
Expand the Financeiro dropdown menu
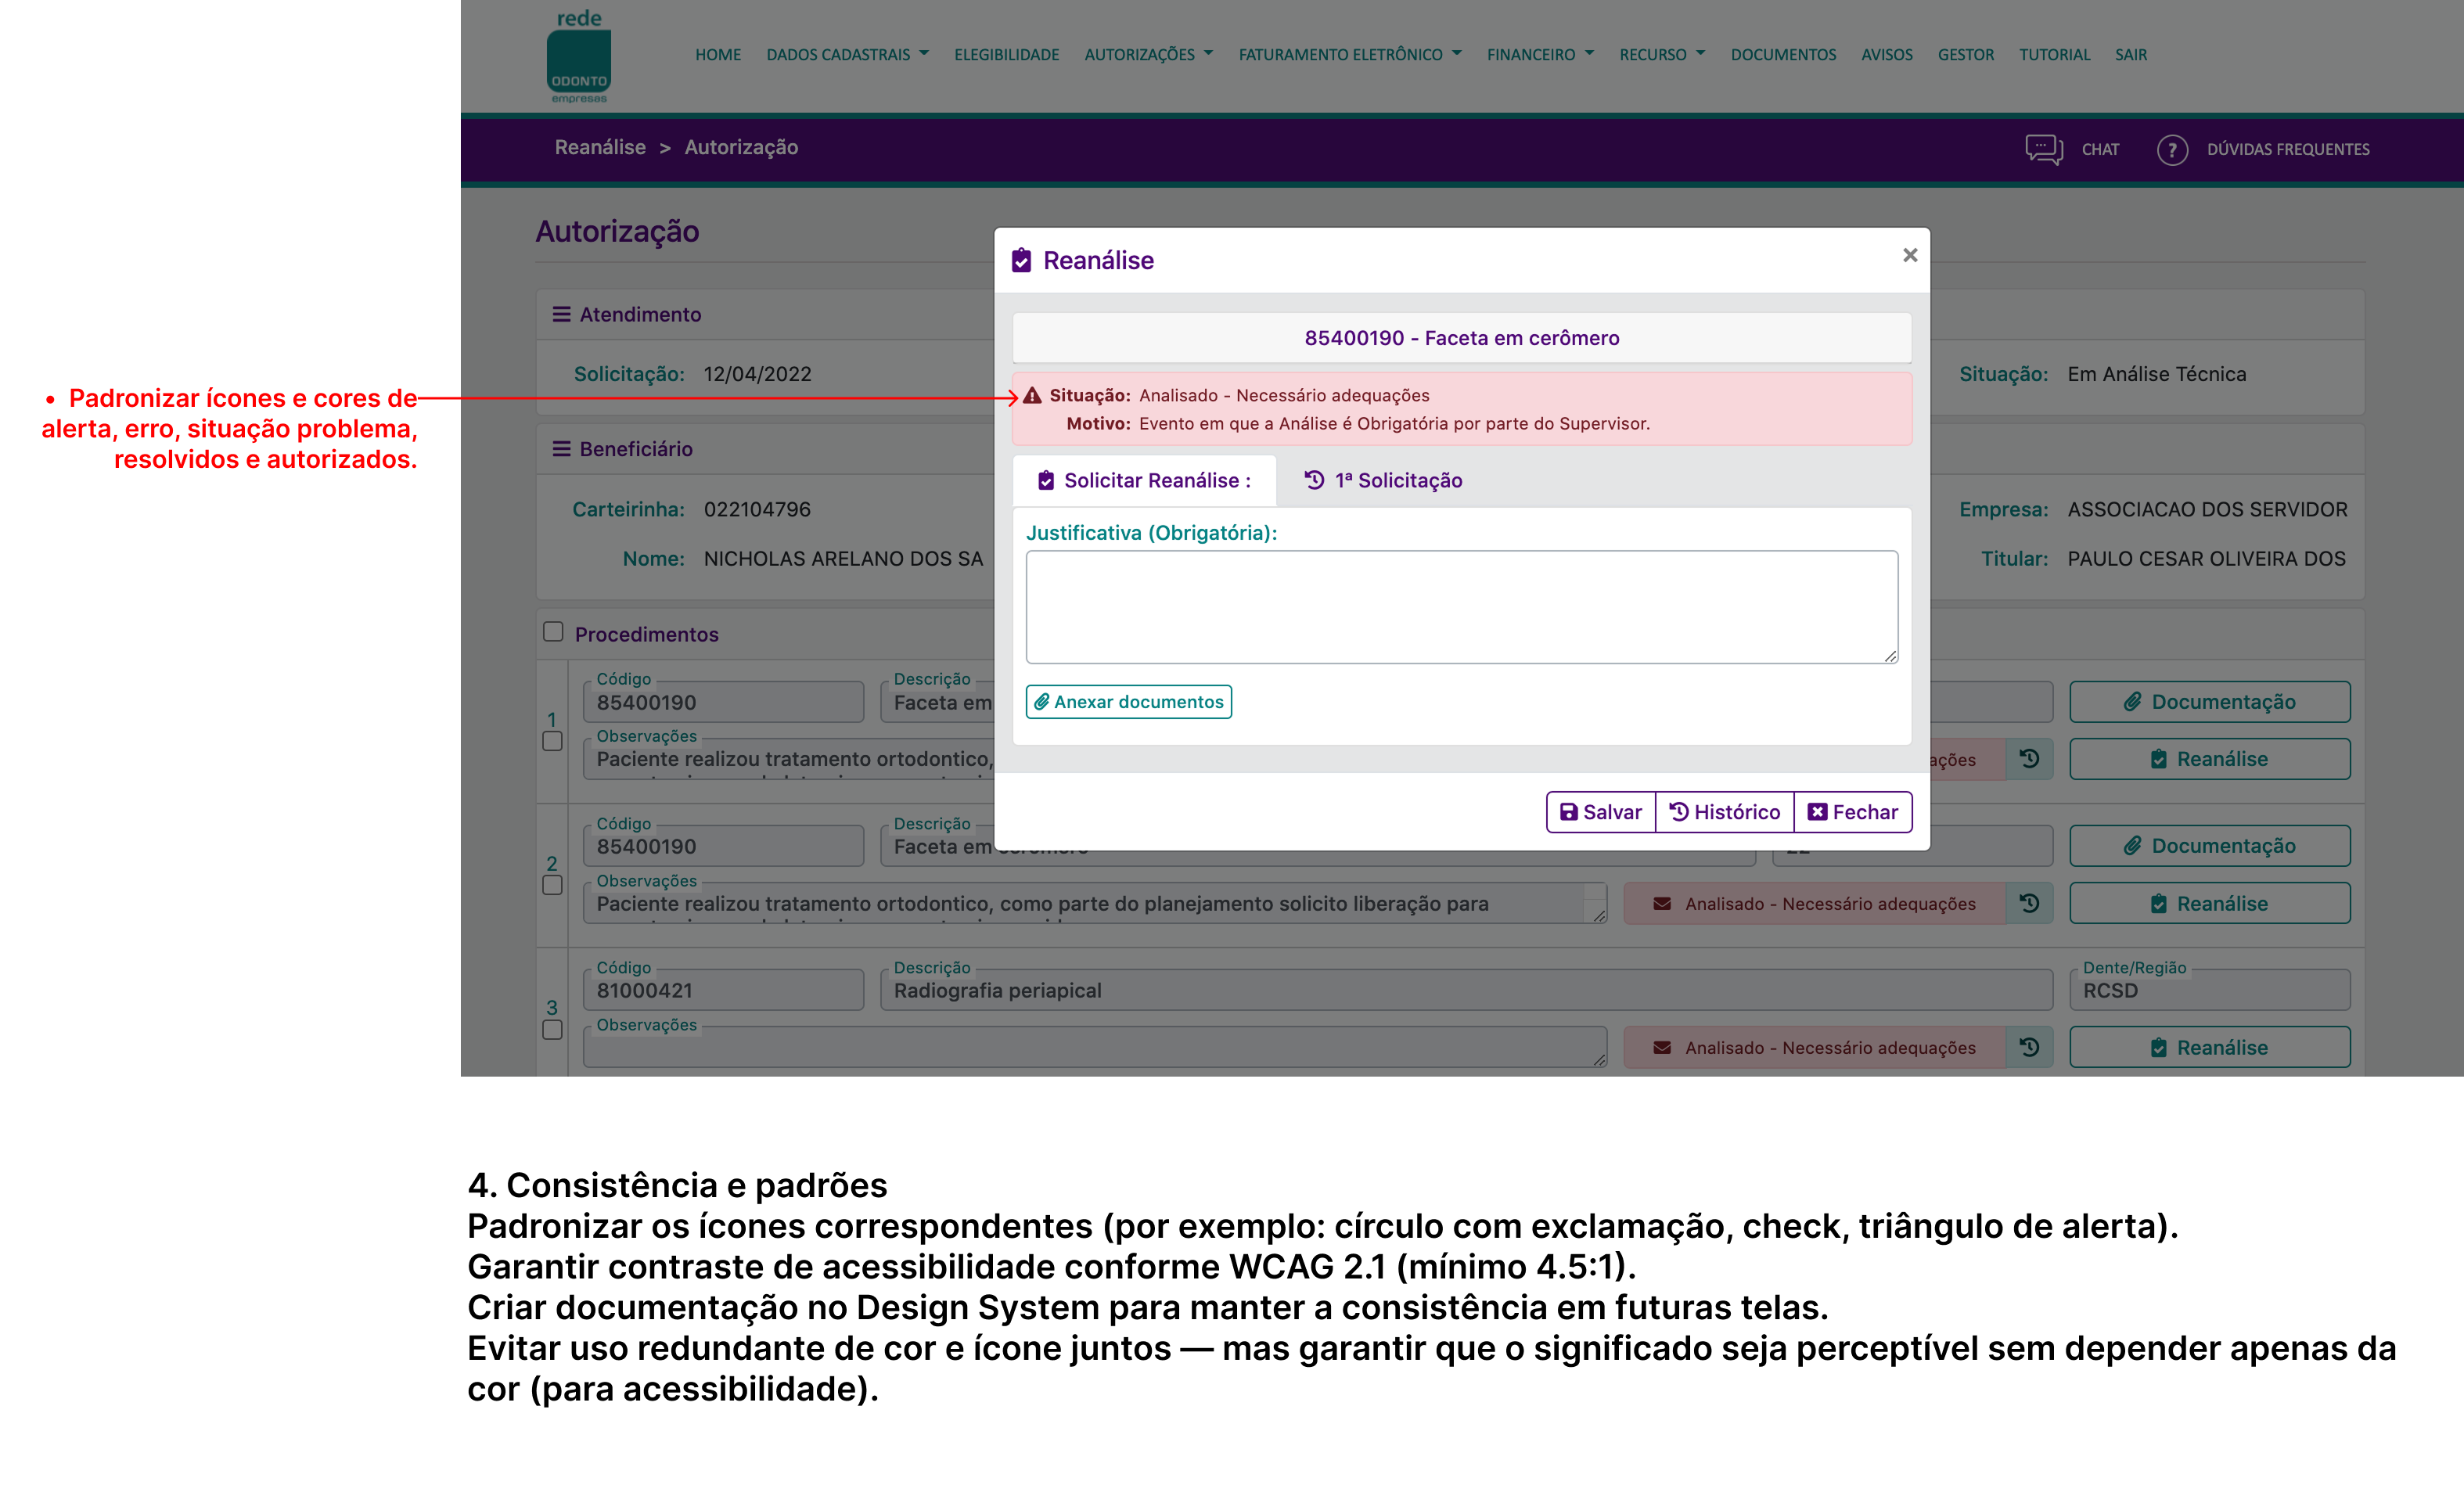[x=1539, y=55]
